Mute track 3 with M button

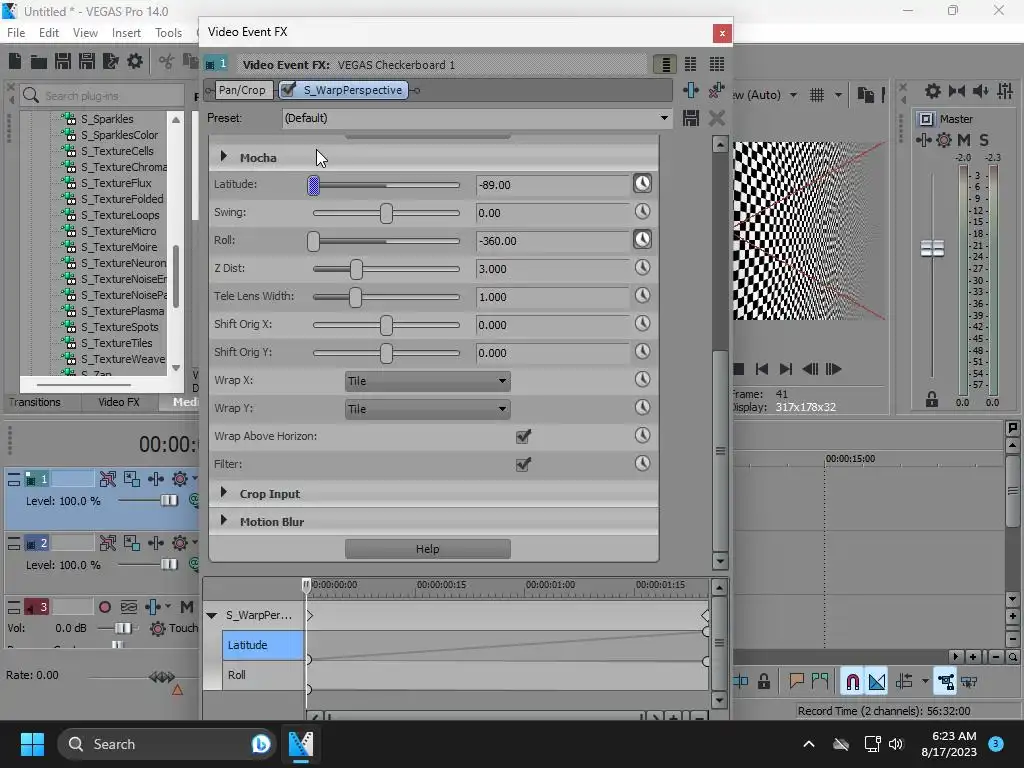pyautogui.click(x=187, y=607)
